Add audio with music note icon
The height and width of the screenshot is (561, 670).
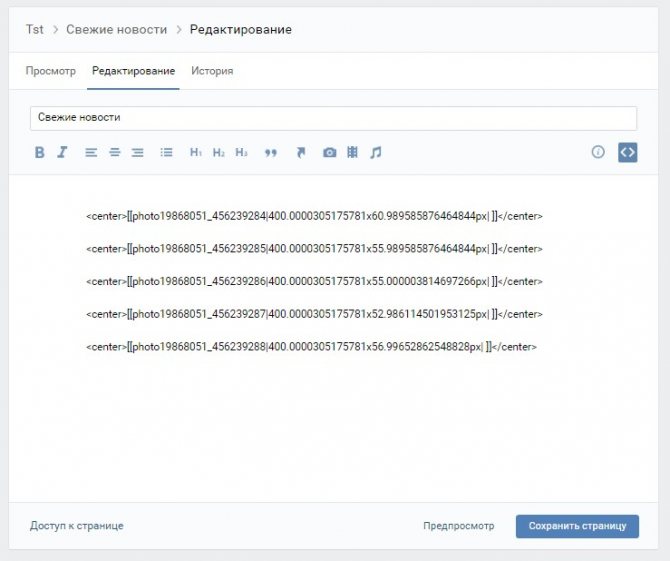click(376, 152)
